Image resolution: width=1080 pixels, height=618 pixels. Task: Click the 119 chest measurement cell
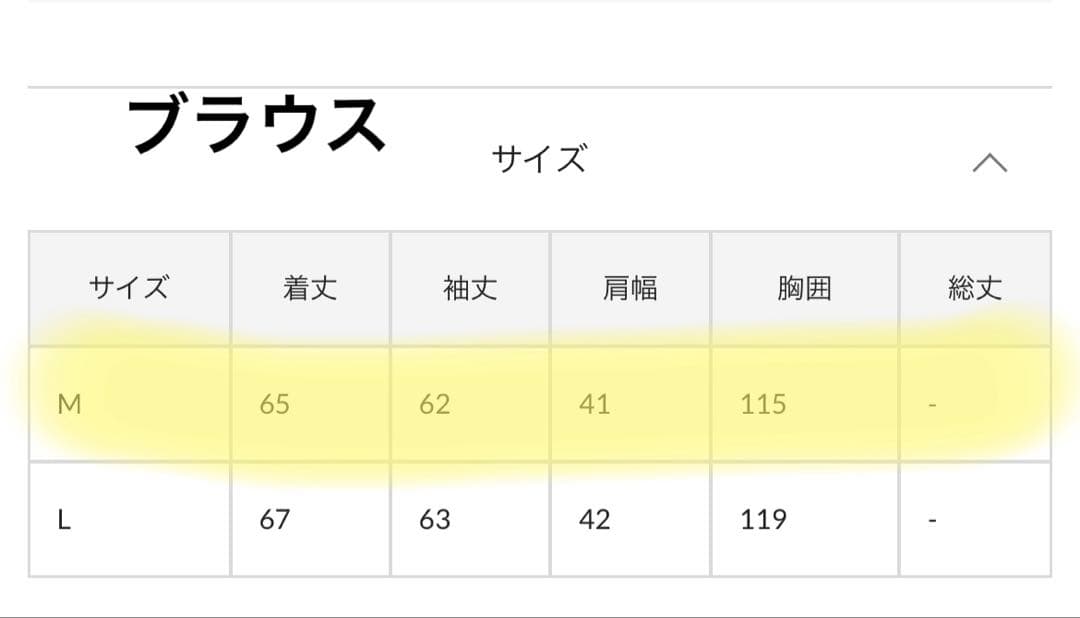pos(763,520)
